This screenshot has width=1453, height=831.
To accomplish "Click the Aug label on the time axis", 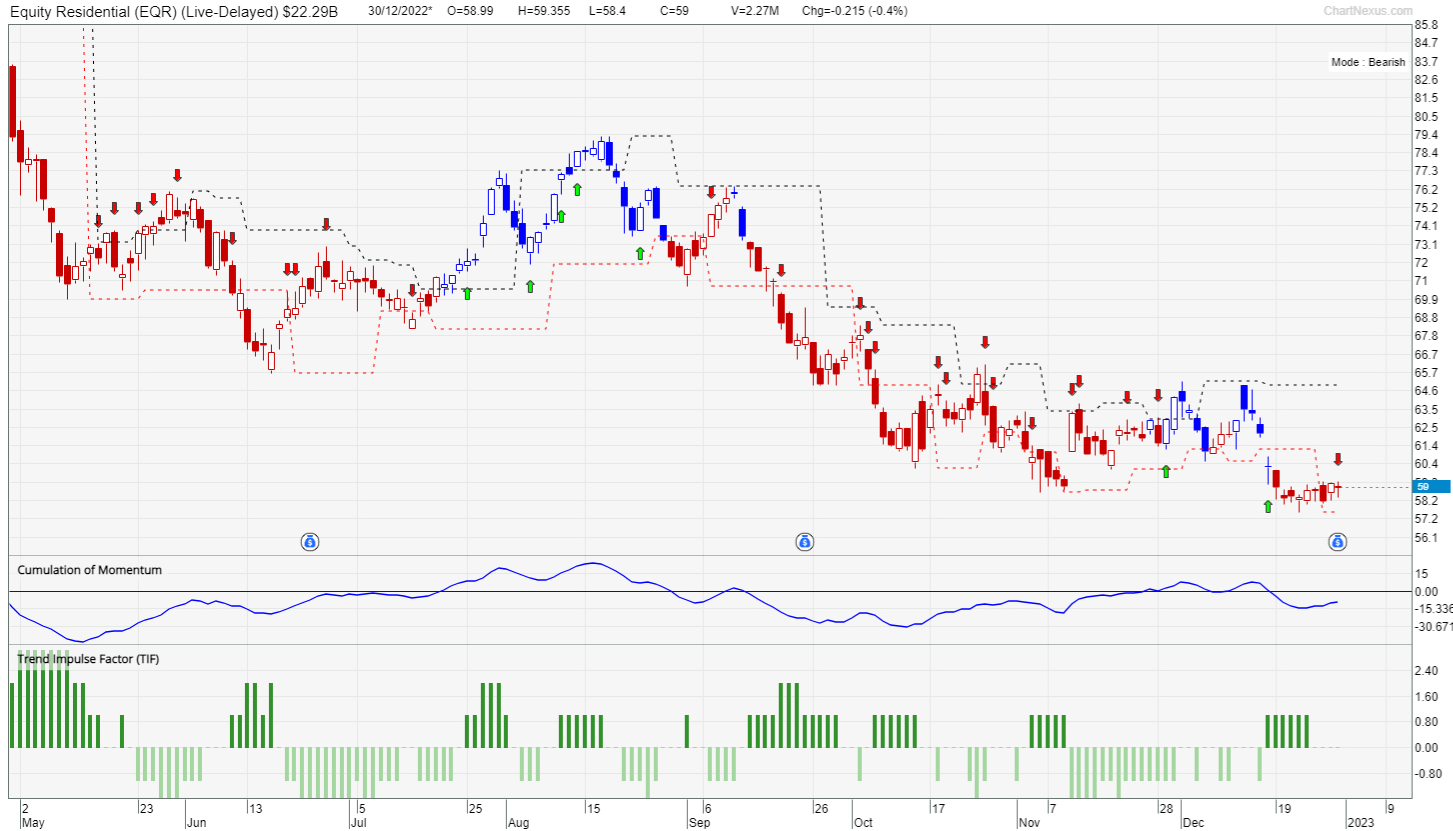I will click(518, 823).
